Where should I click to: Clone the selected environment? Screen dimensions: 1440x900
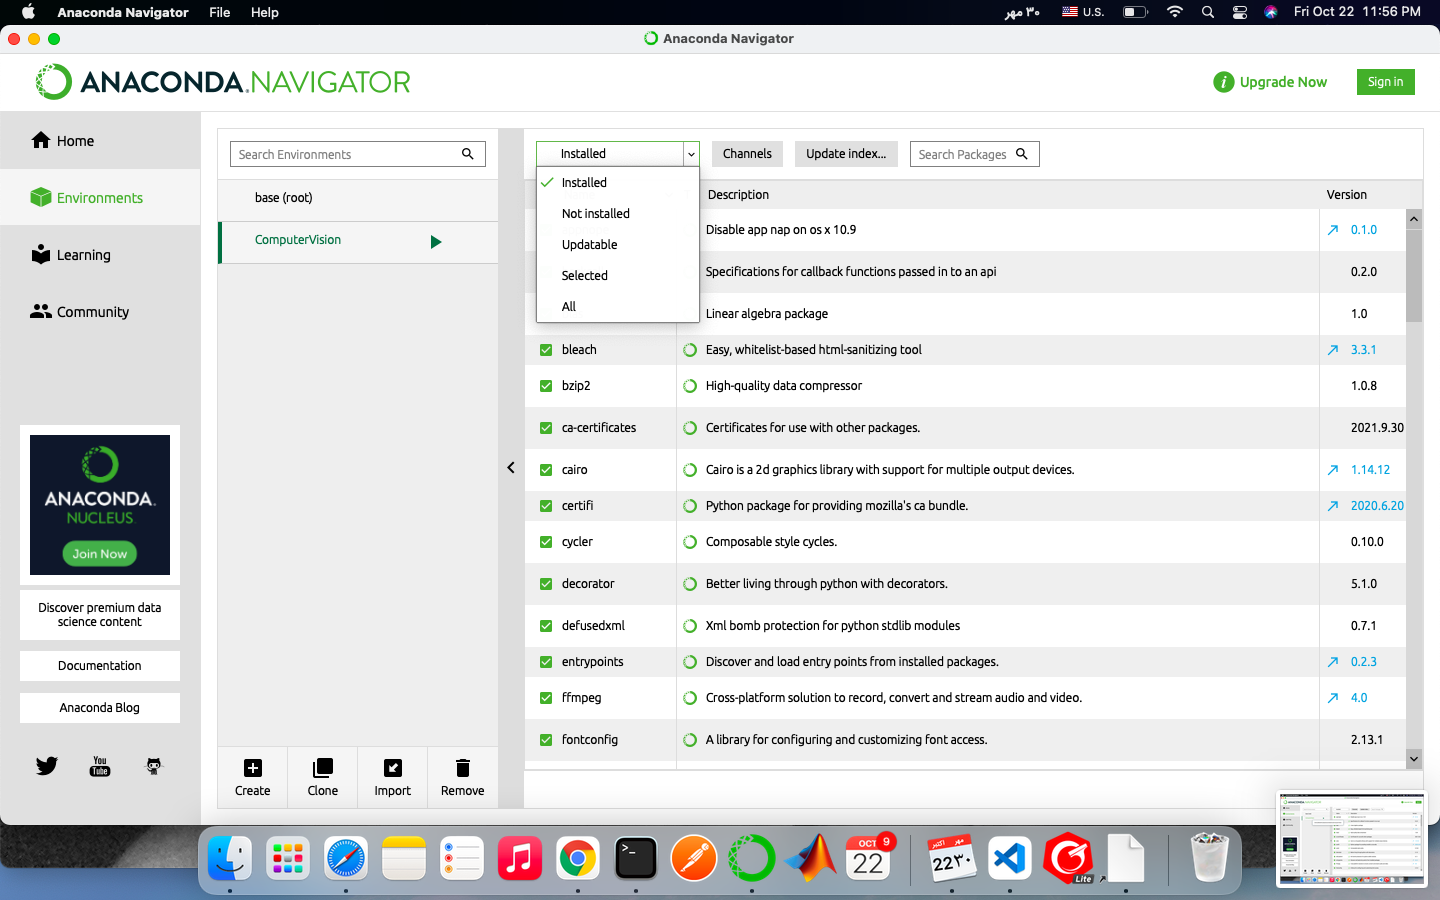[x=323, y=777]
